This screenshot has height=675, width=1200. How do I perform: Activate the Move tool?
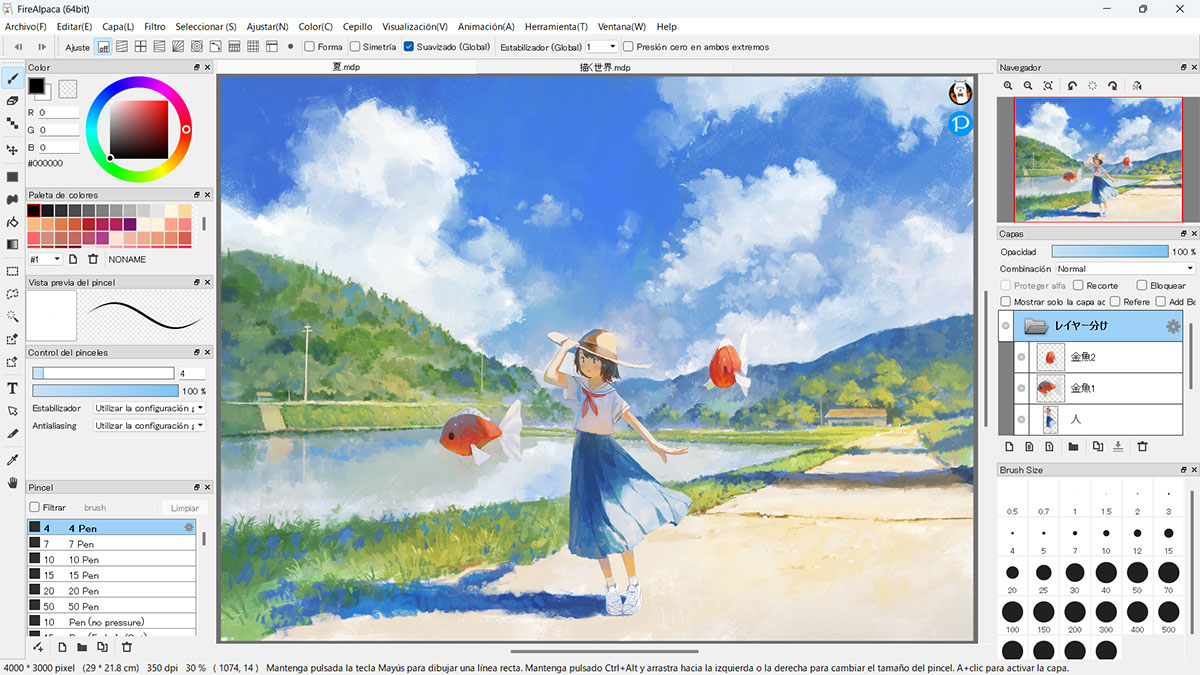13,150
